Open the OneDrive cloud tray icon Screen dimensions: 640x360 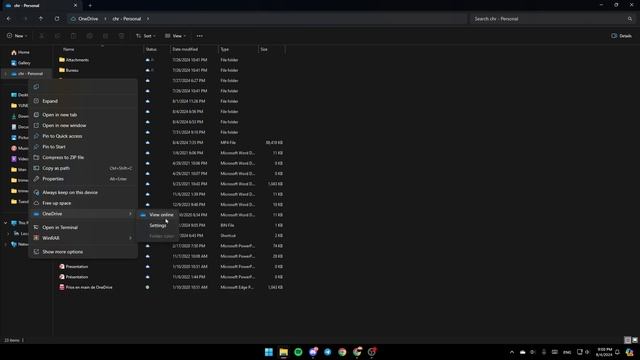(x=522, y=352)
